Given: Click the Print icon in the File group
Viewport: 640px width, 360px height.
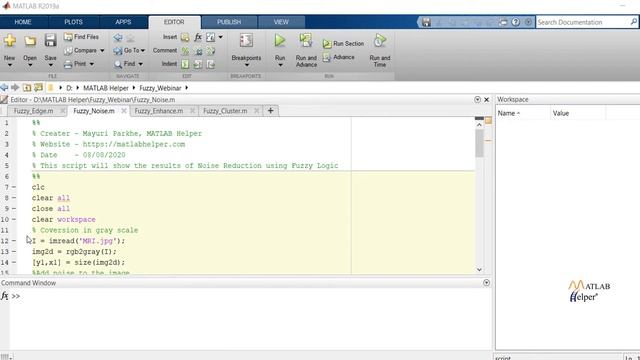Looking at the screenshot, I should (68, 64).
